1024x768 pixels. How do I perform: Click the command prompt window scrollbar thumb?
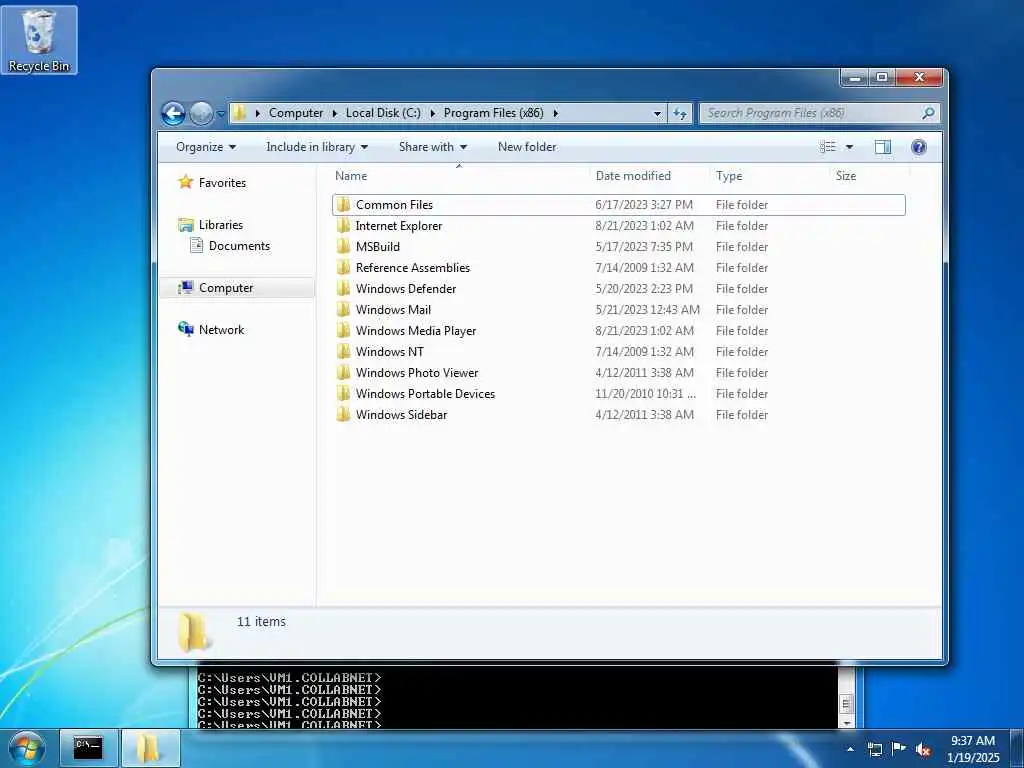(x=846, y=705)
